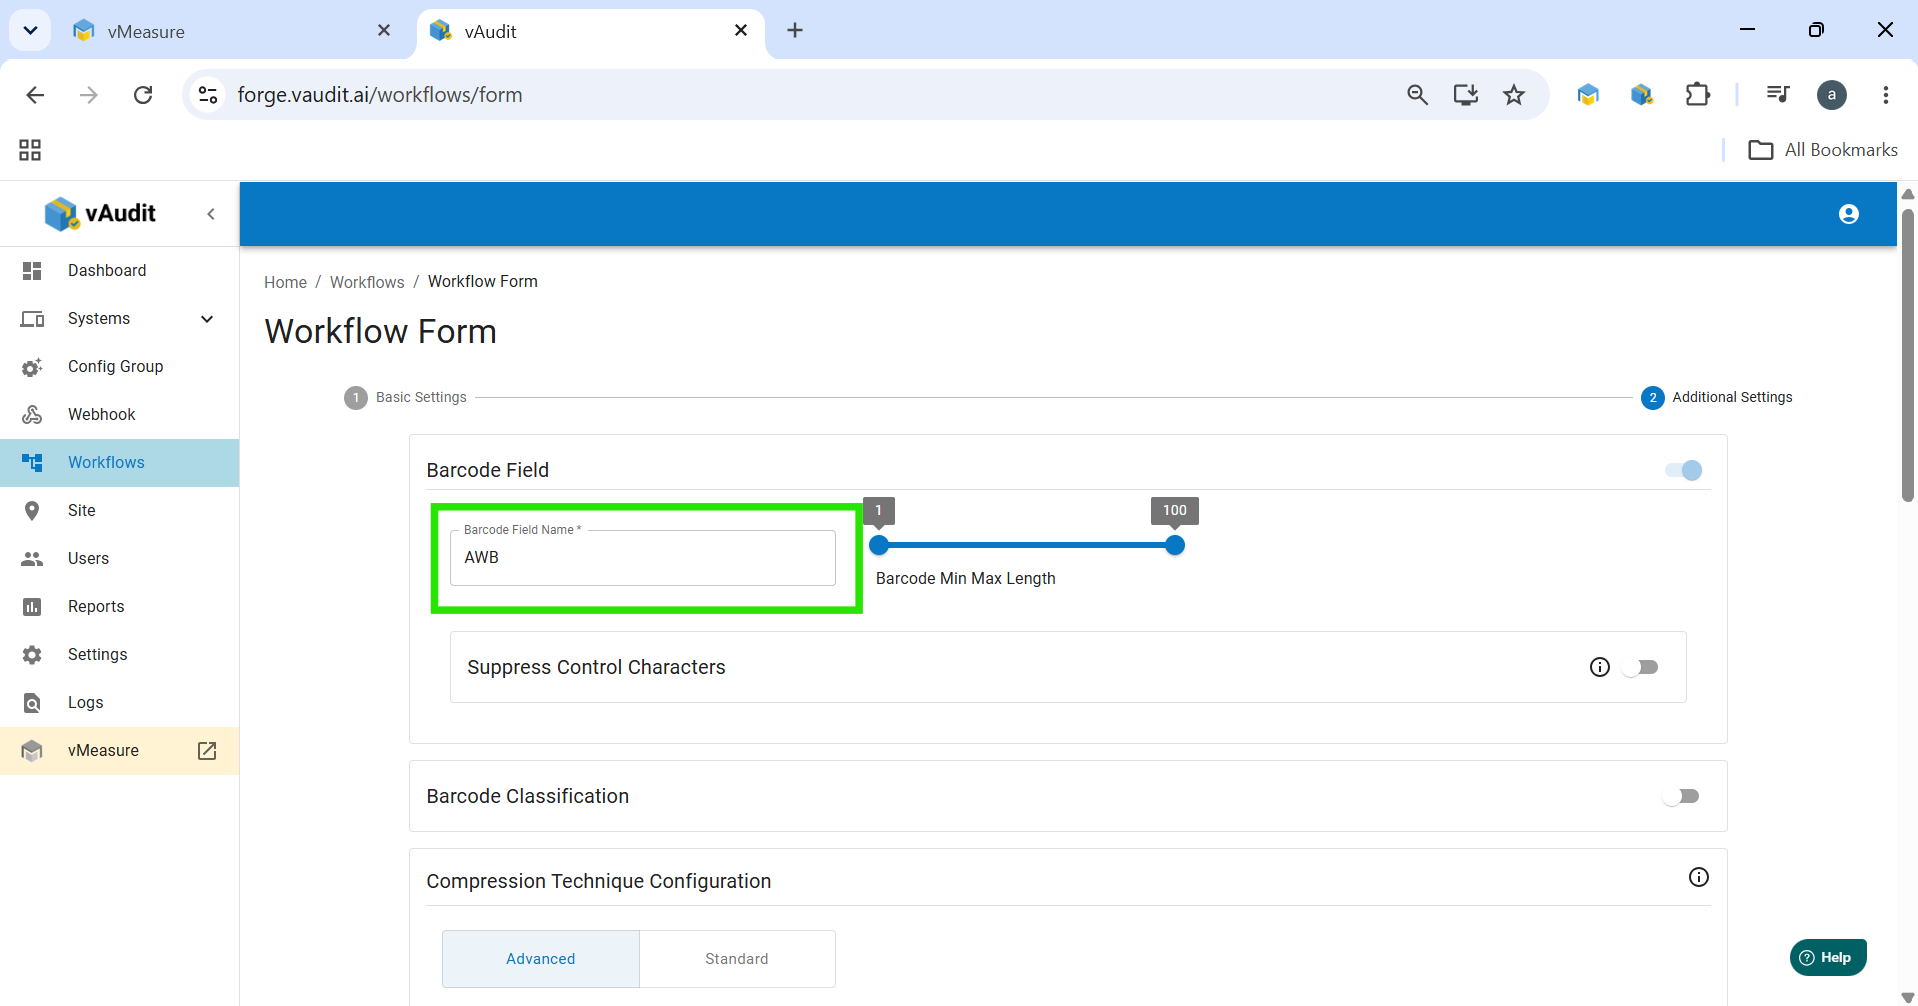Close the vMeasure browser tab
Image resolution: width=1918 pixels, height=1006 pixels.
(384, 31)
